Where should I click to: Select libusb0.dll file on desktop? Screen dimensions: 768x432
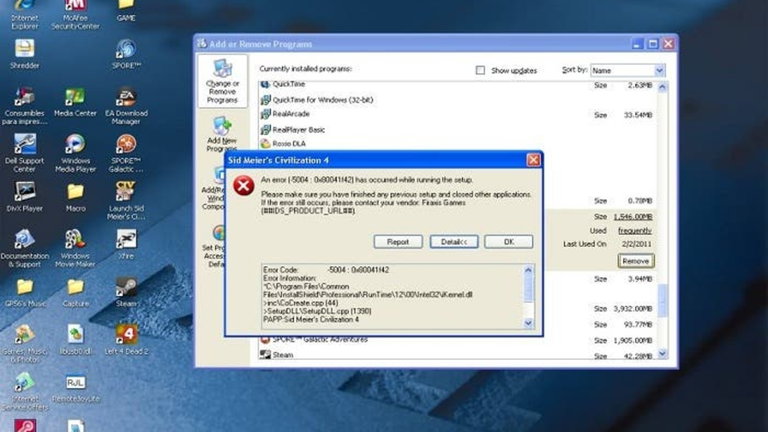click(x=75, y=339)
